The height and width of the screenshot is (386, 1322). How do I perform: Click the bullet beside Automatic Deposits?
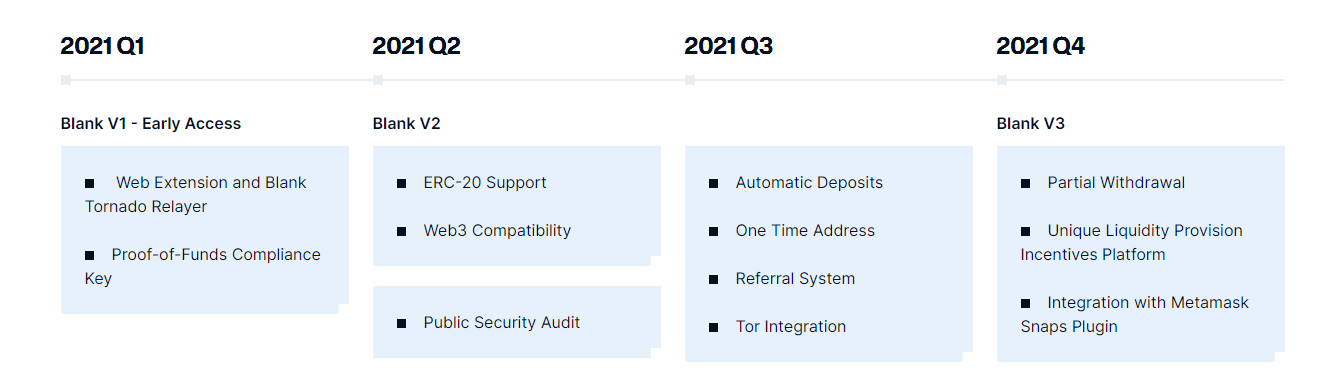tap(714, 183)
